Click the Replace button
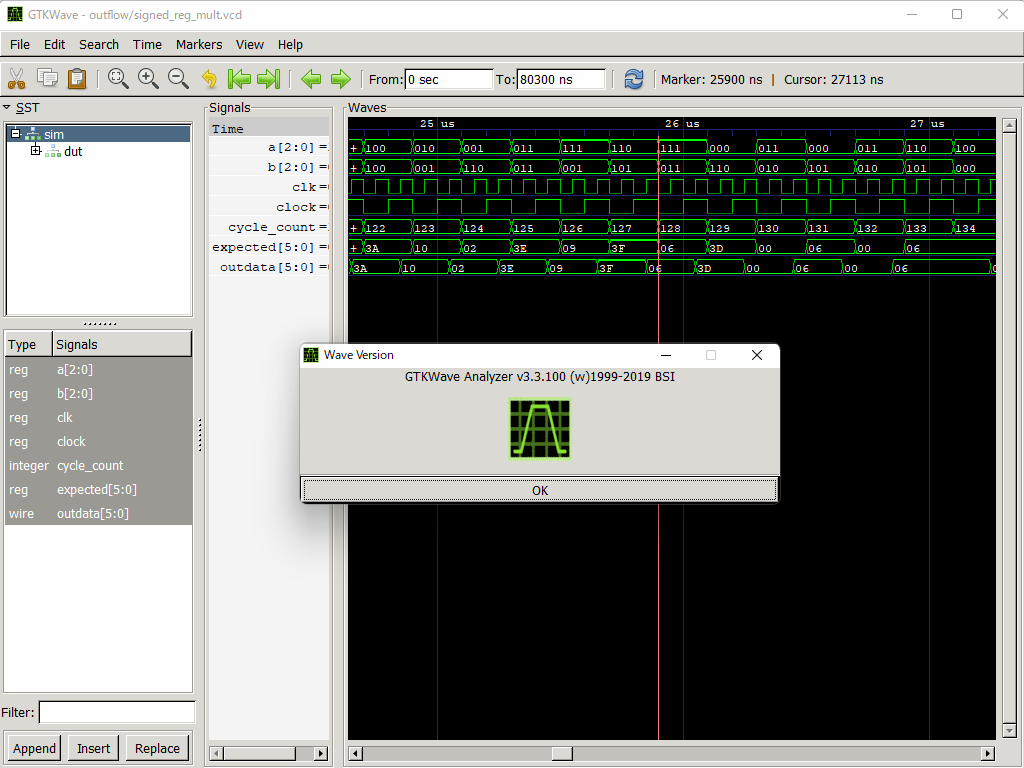1024x768 pixels. click(157, 748)
